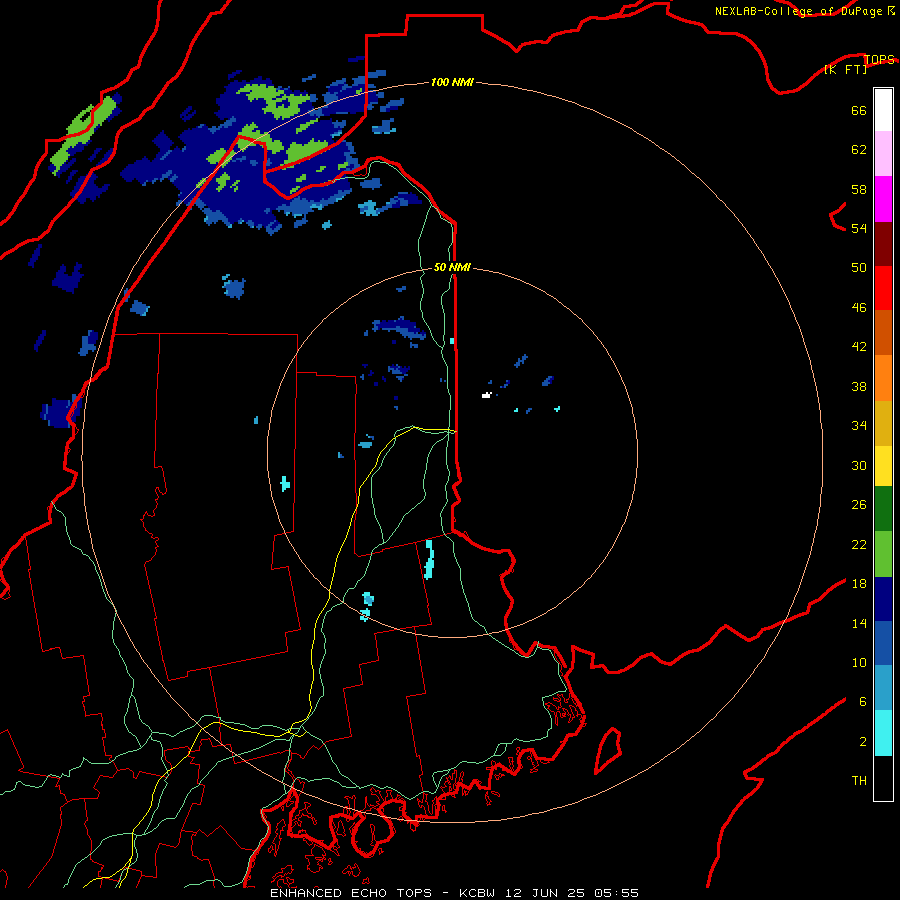Click the NEXLAB-College of DuPage credit text
900x900 pixels.
click(798, 11)
